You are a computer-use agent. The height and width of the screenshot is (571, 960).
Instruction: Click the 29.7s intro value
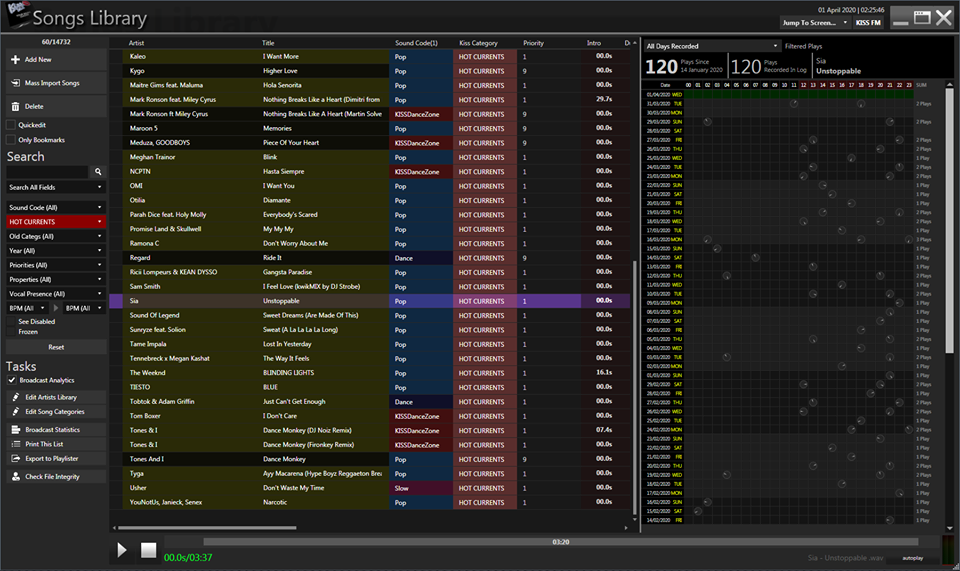coord(604,99)
